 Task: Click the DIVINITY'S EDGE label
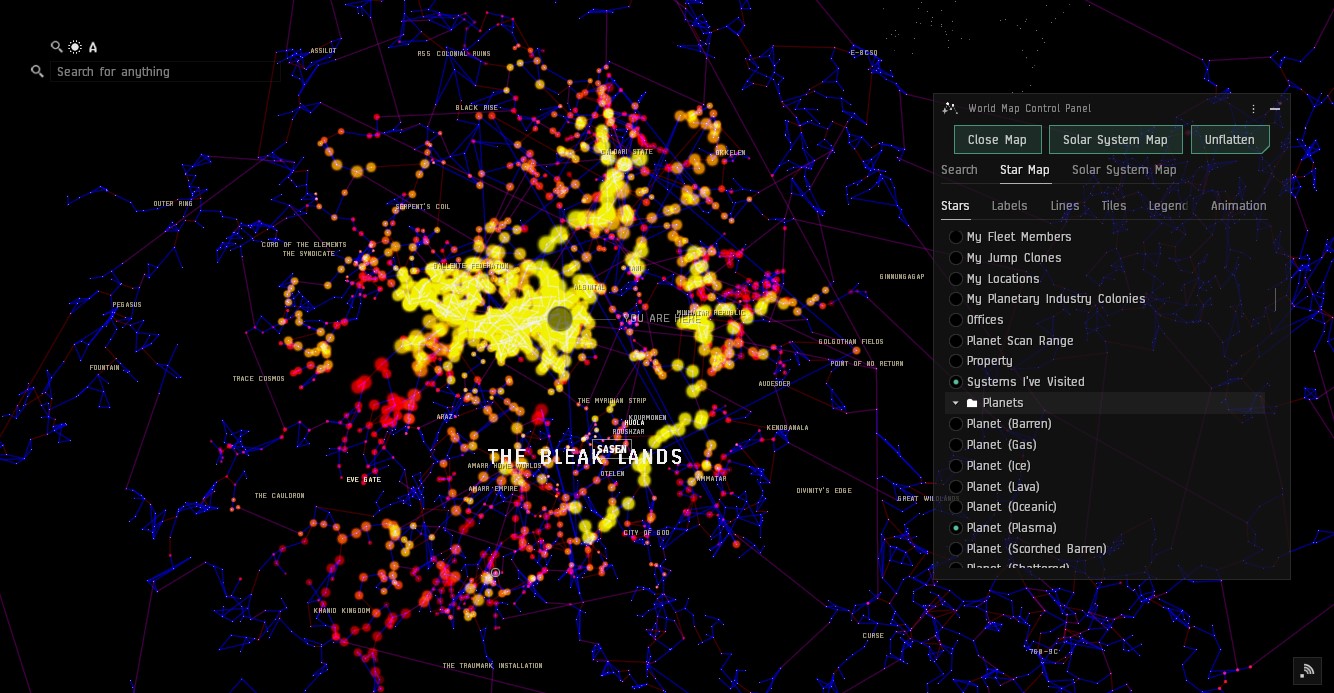coord(824,491)
